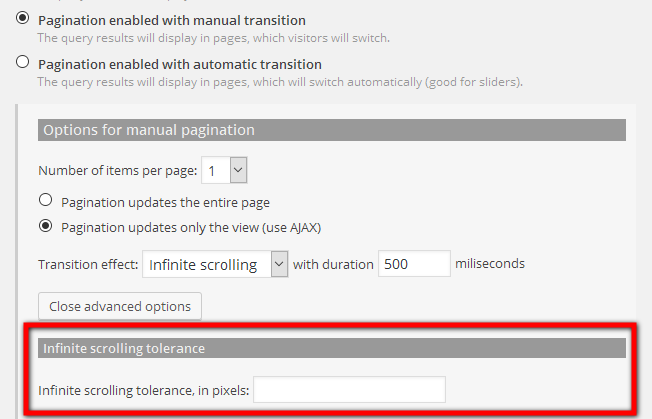
Task: Focus the infinite scrolling tolerance pixels field
Action: [349, 389]
